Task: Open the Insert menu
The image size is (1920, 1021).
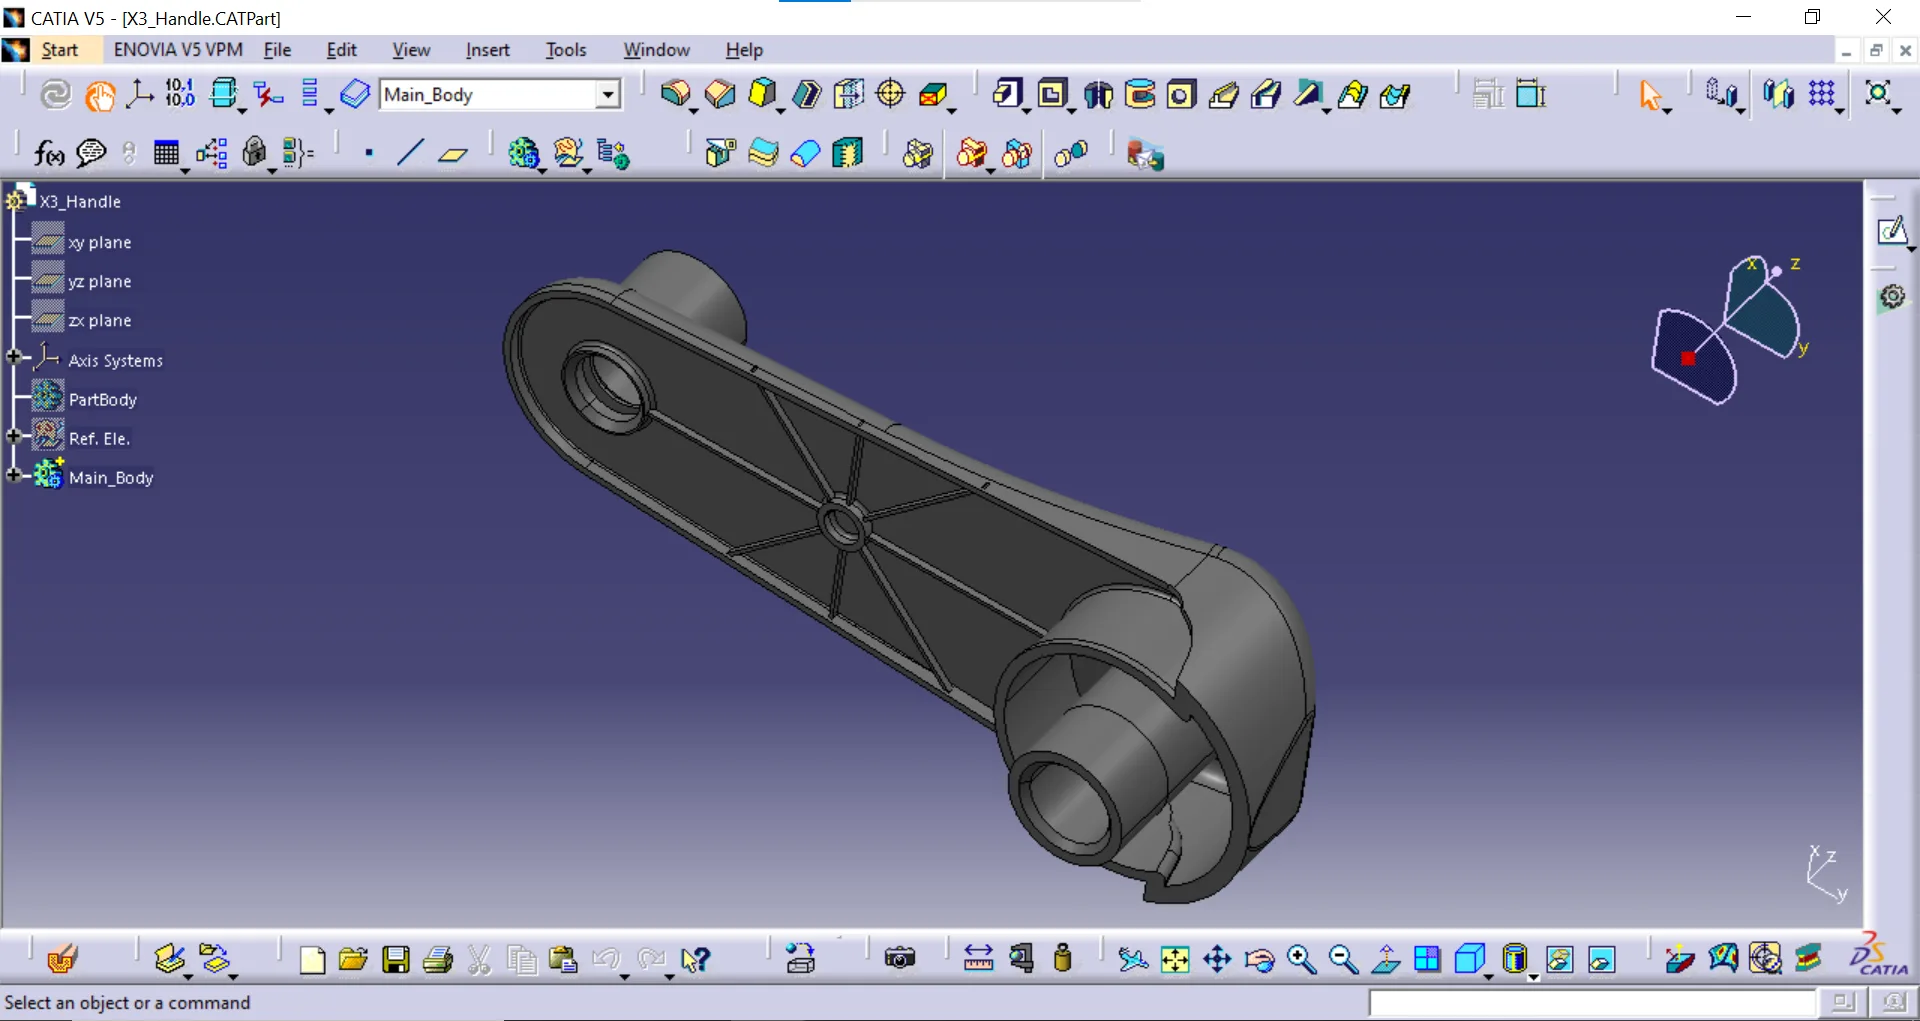Action: (x=487, y=50)
